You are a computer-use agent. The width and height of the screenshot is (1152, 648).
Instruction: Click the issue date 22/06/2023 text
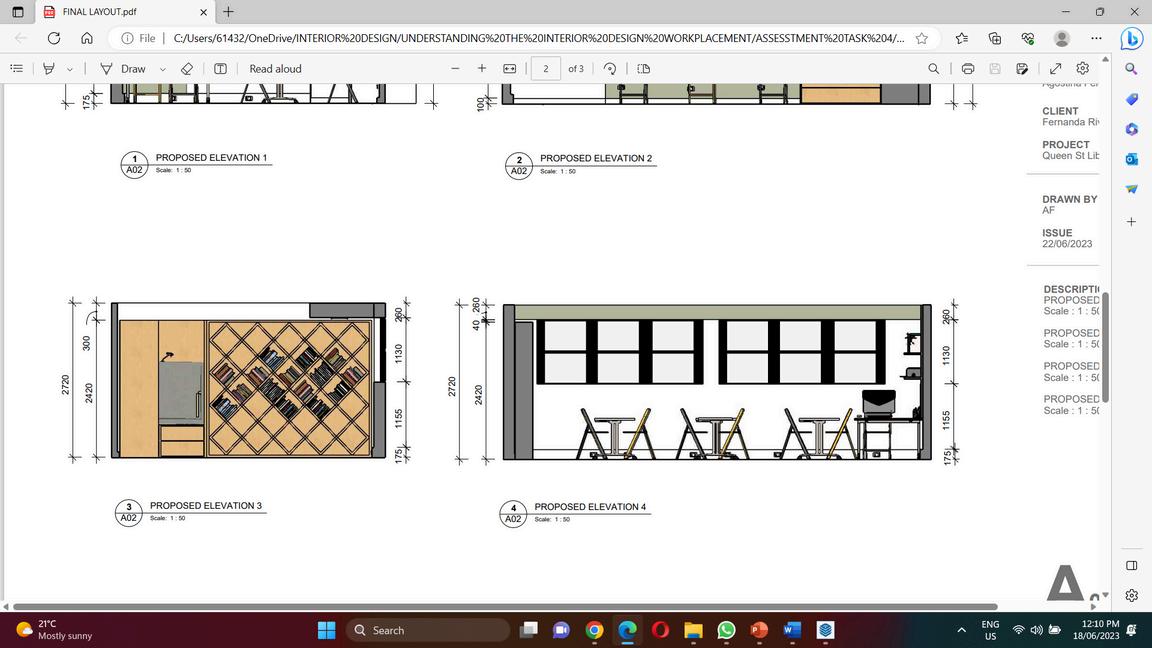(x=1067, y=244)
